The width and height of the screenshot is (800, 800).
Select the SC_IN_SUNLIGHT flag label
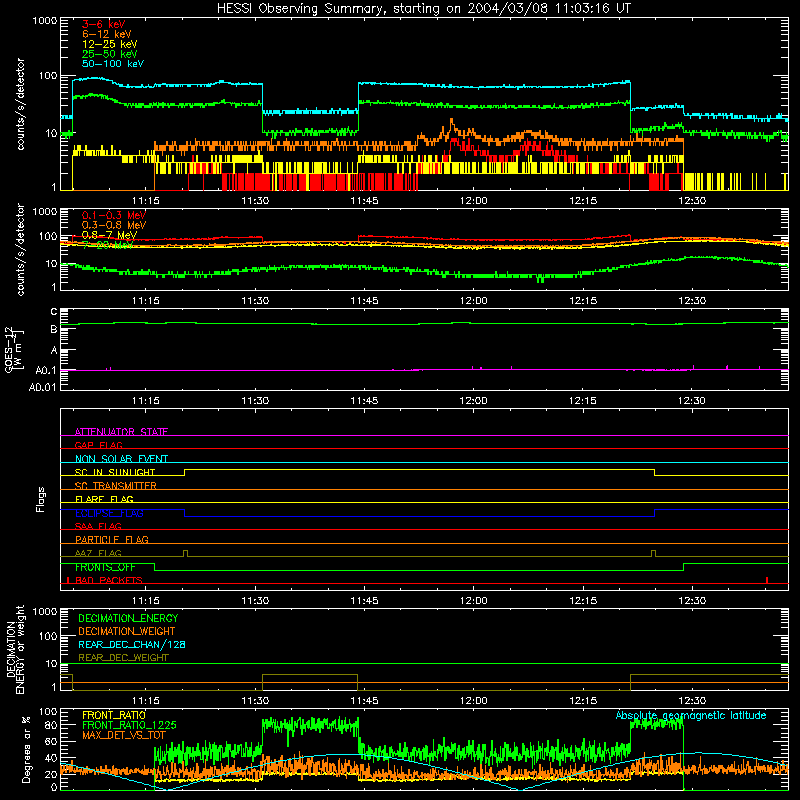(x=115, y=472)
